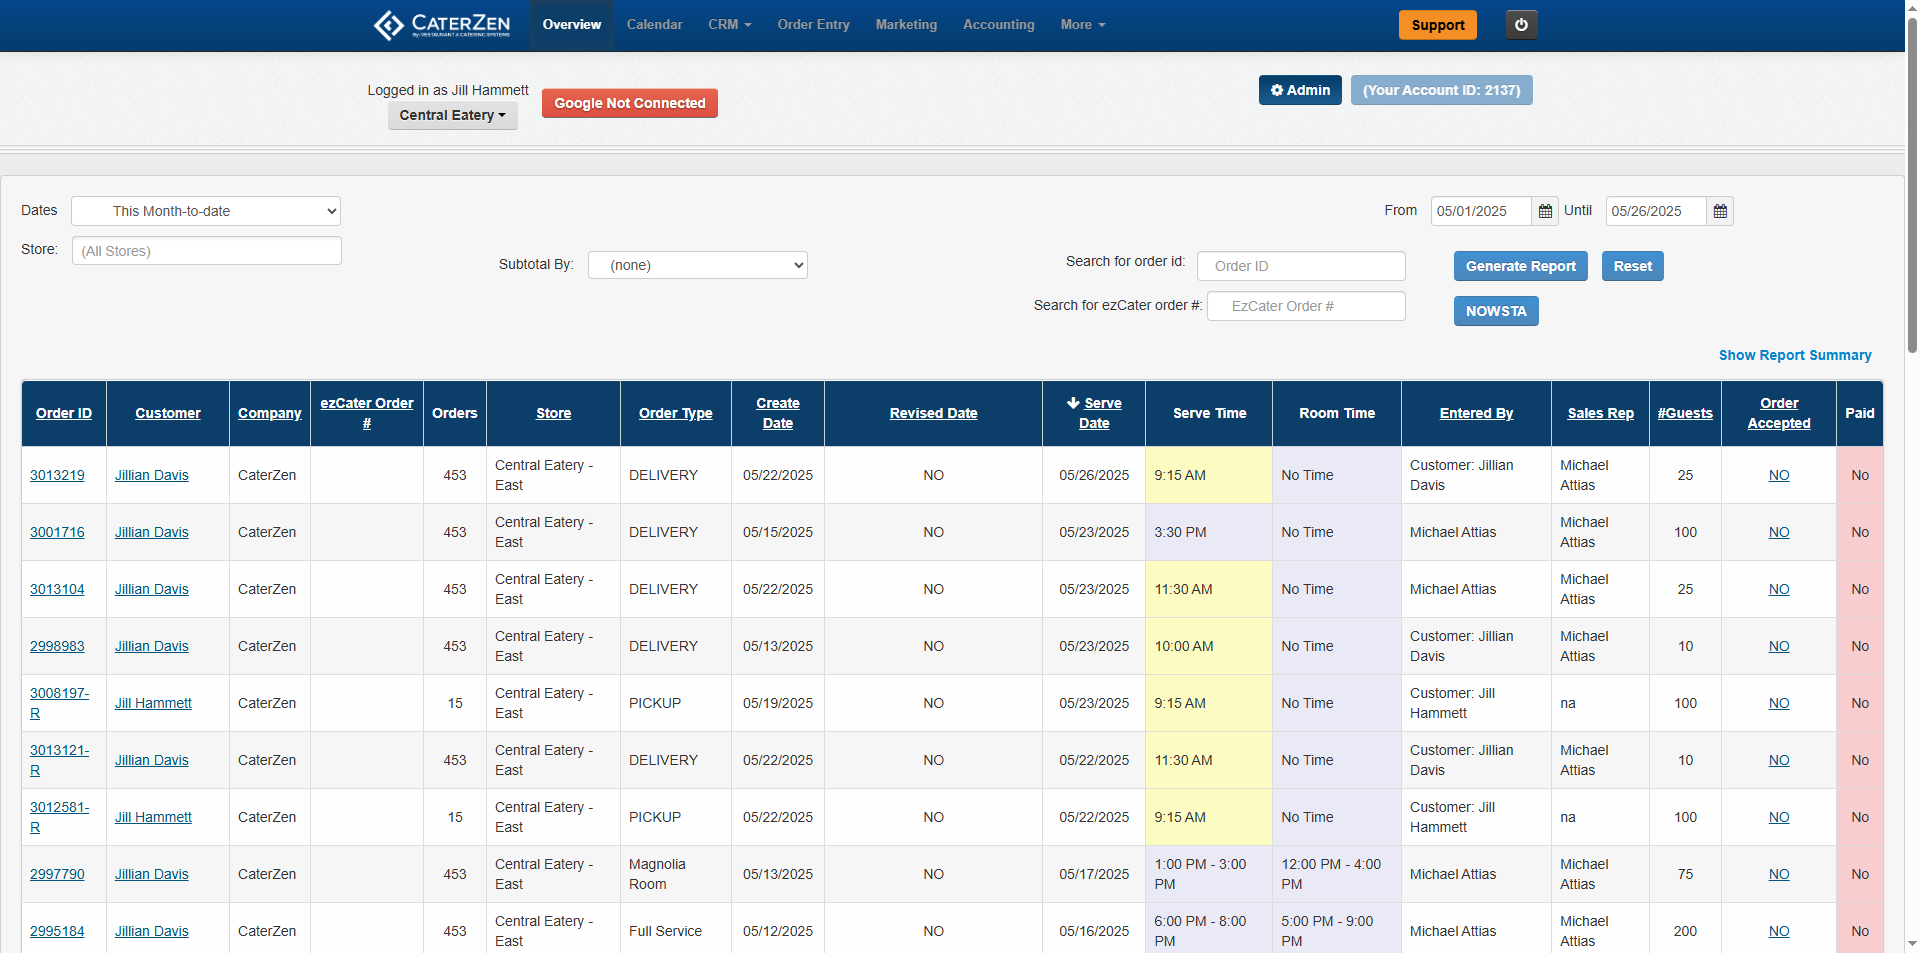The height and width of the screenshot is (953, 1920).
Task: Click the Admin gear button
Action: click(1299, 90)
